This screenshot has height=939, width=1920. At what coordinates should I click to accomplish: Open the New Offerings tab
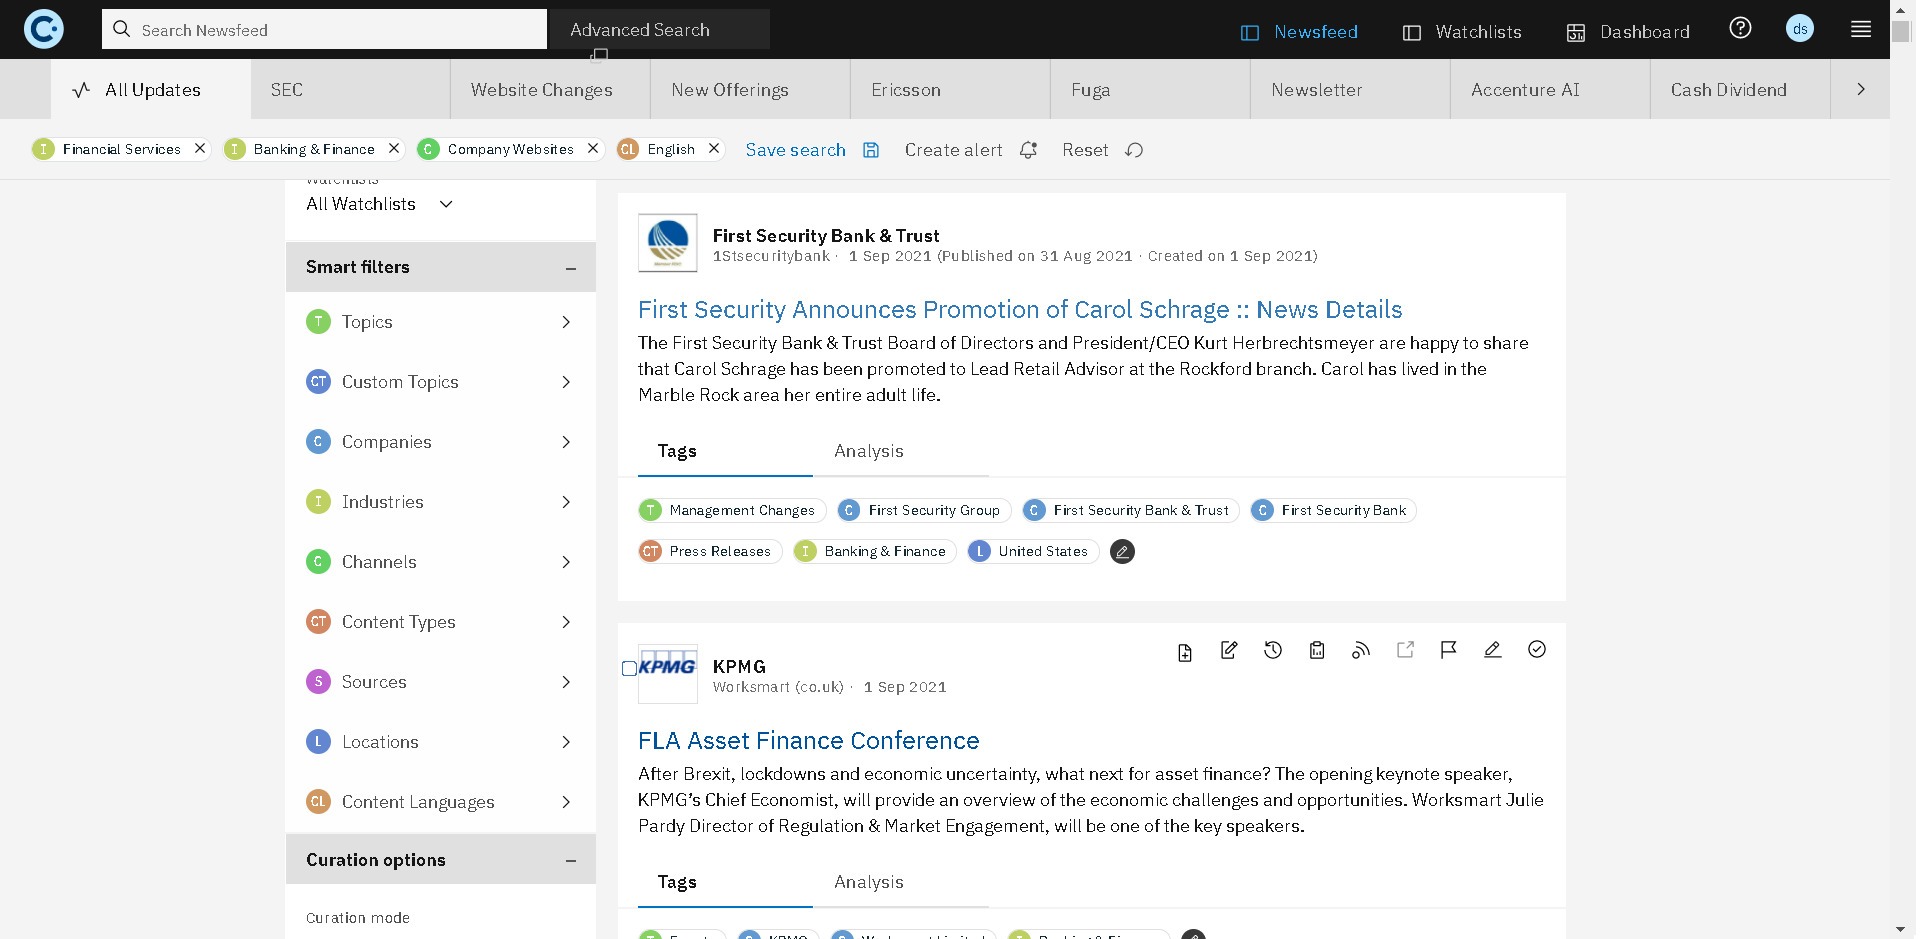click(750, 89)
